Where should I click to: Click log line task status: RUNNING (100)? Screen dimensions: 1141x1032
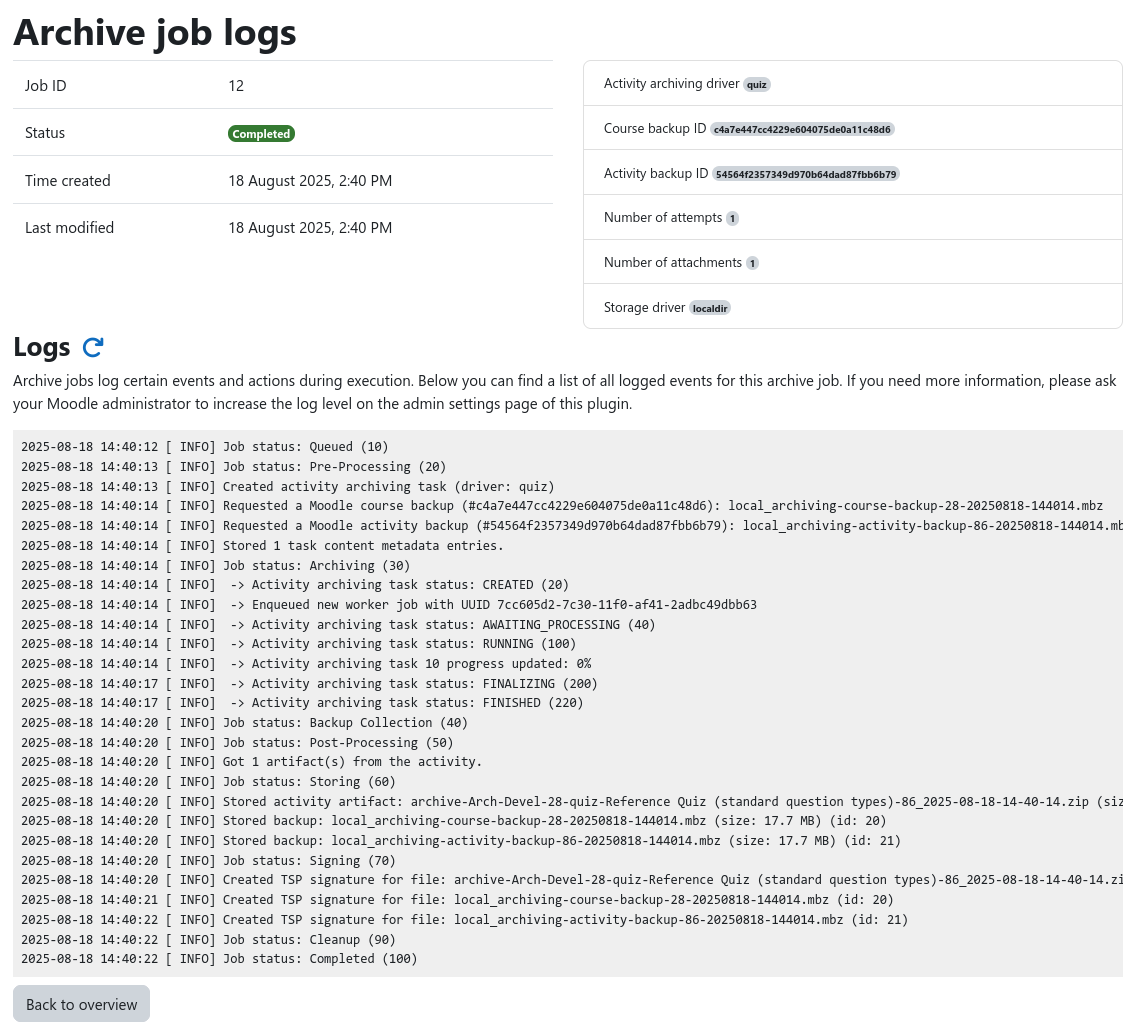pos(298,643)
